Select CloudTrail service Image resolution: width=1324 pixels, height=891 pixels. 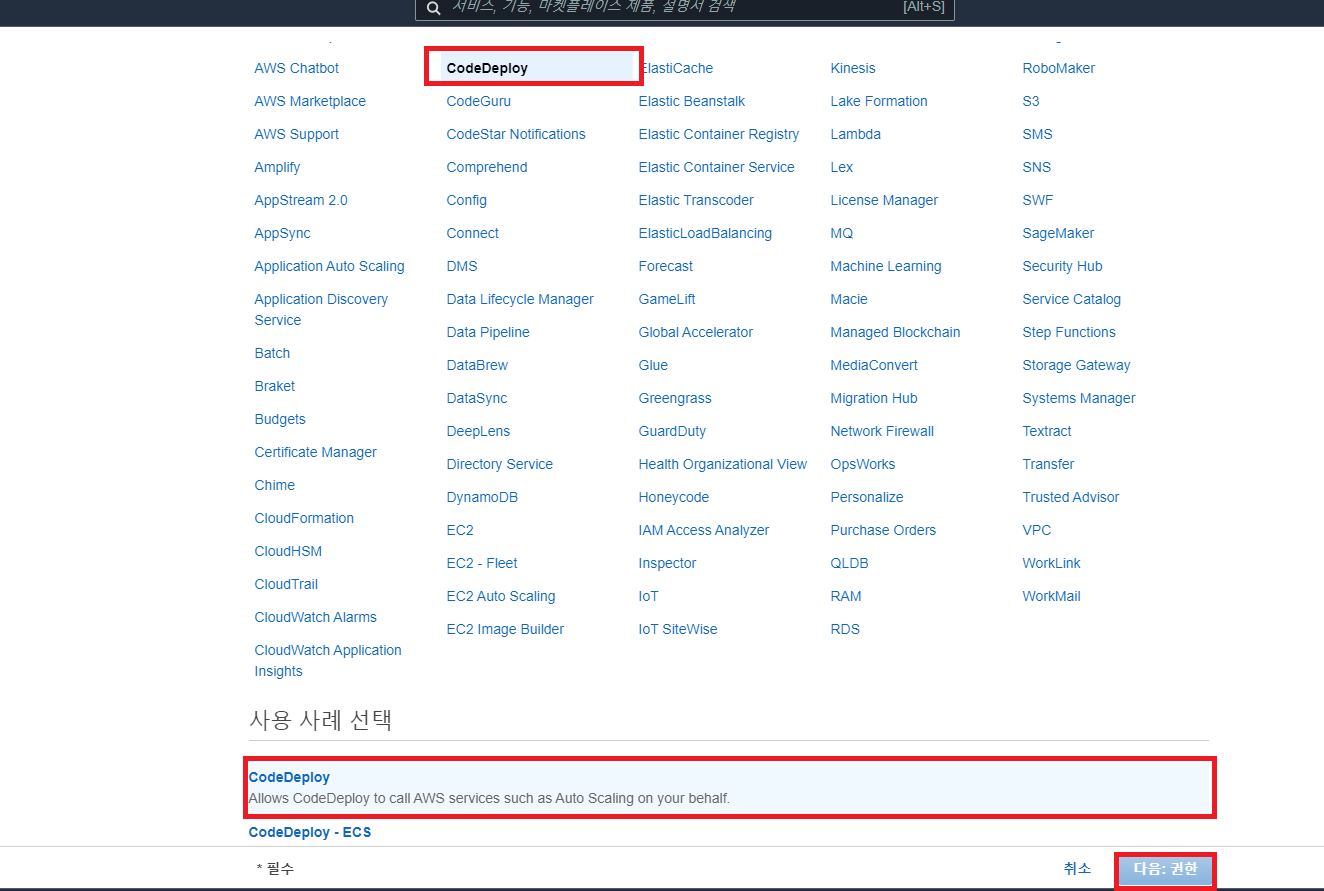click(x=286, y=584)
